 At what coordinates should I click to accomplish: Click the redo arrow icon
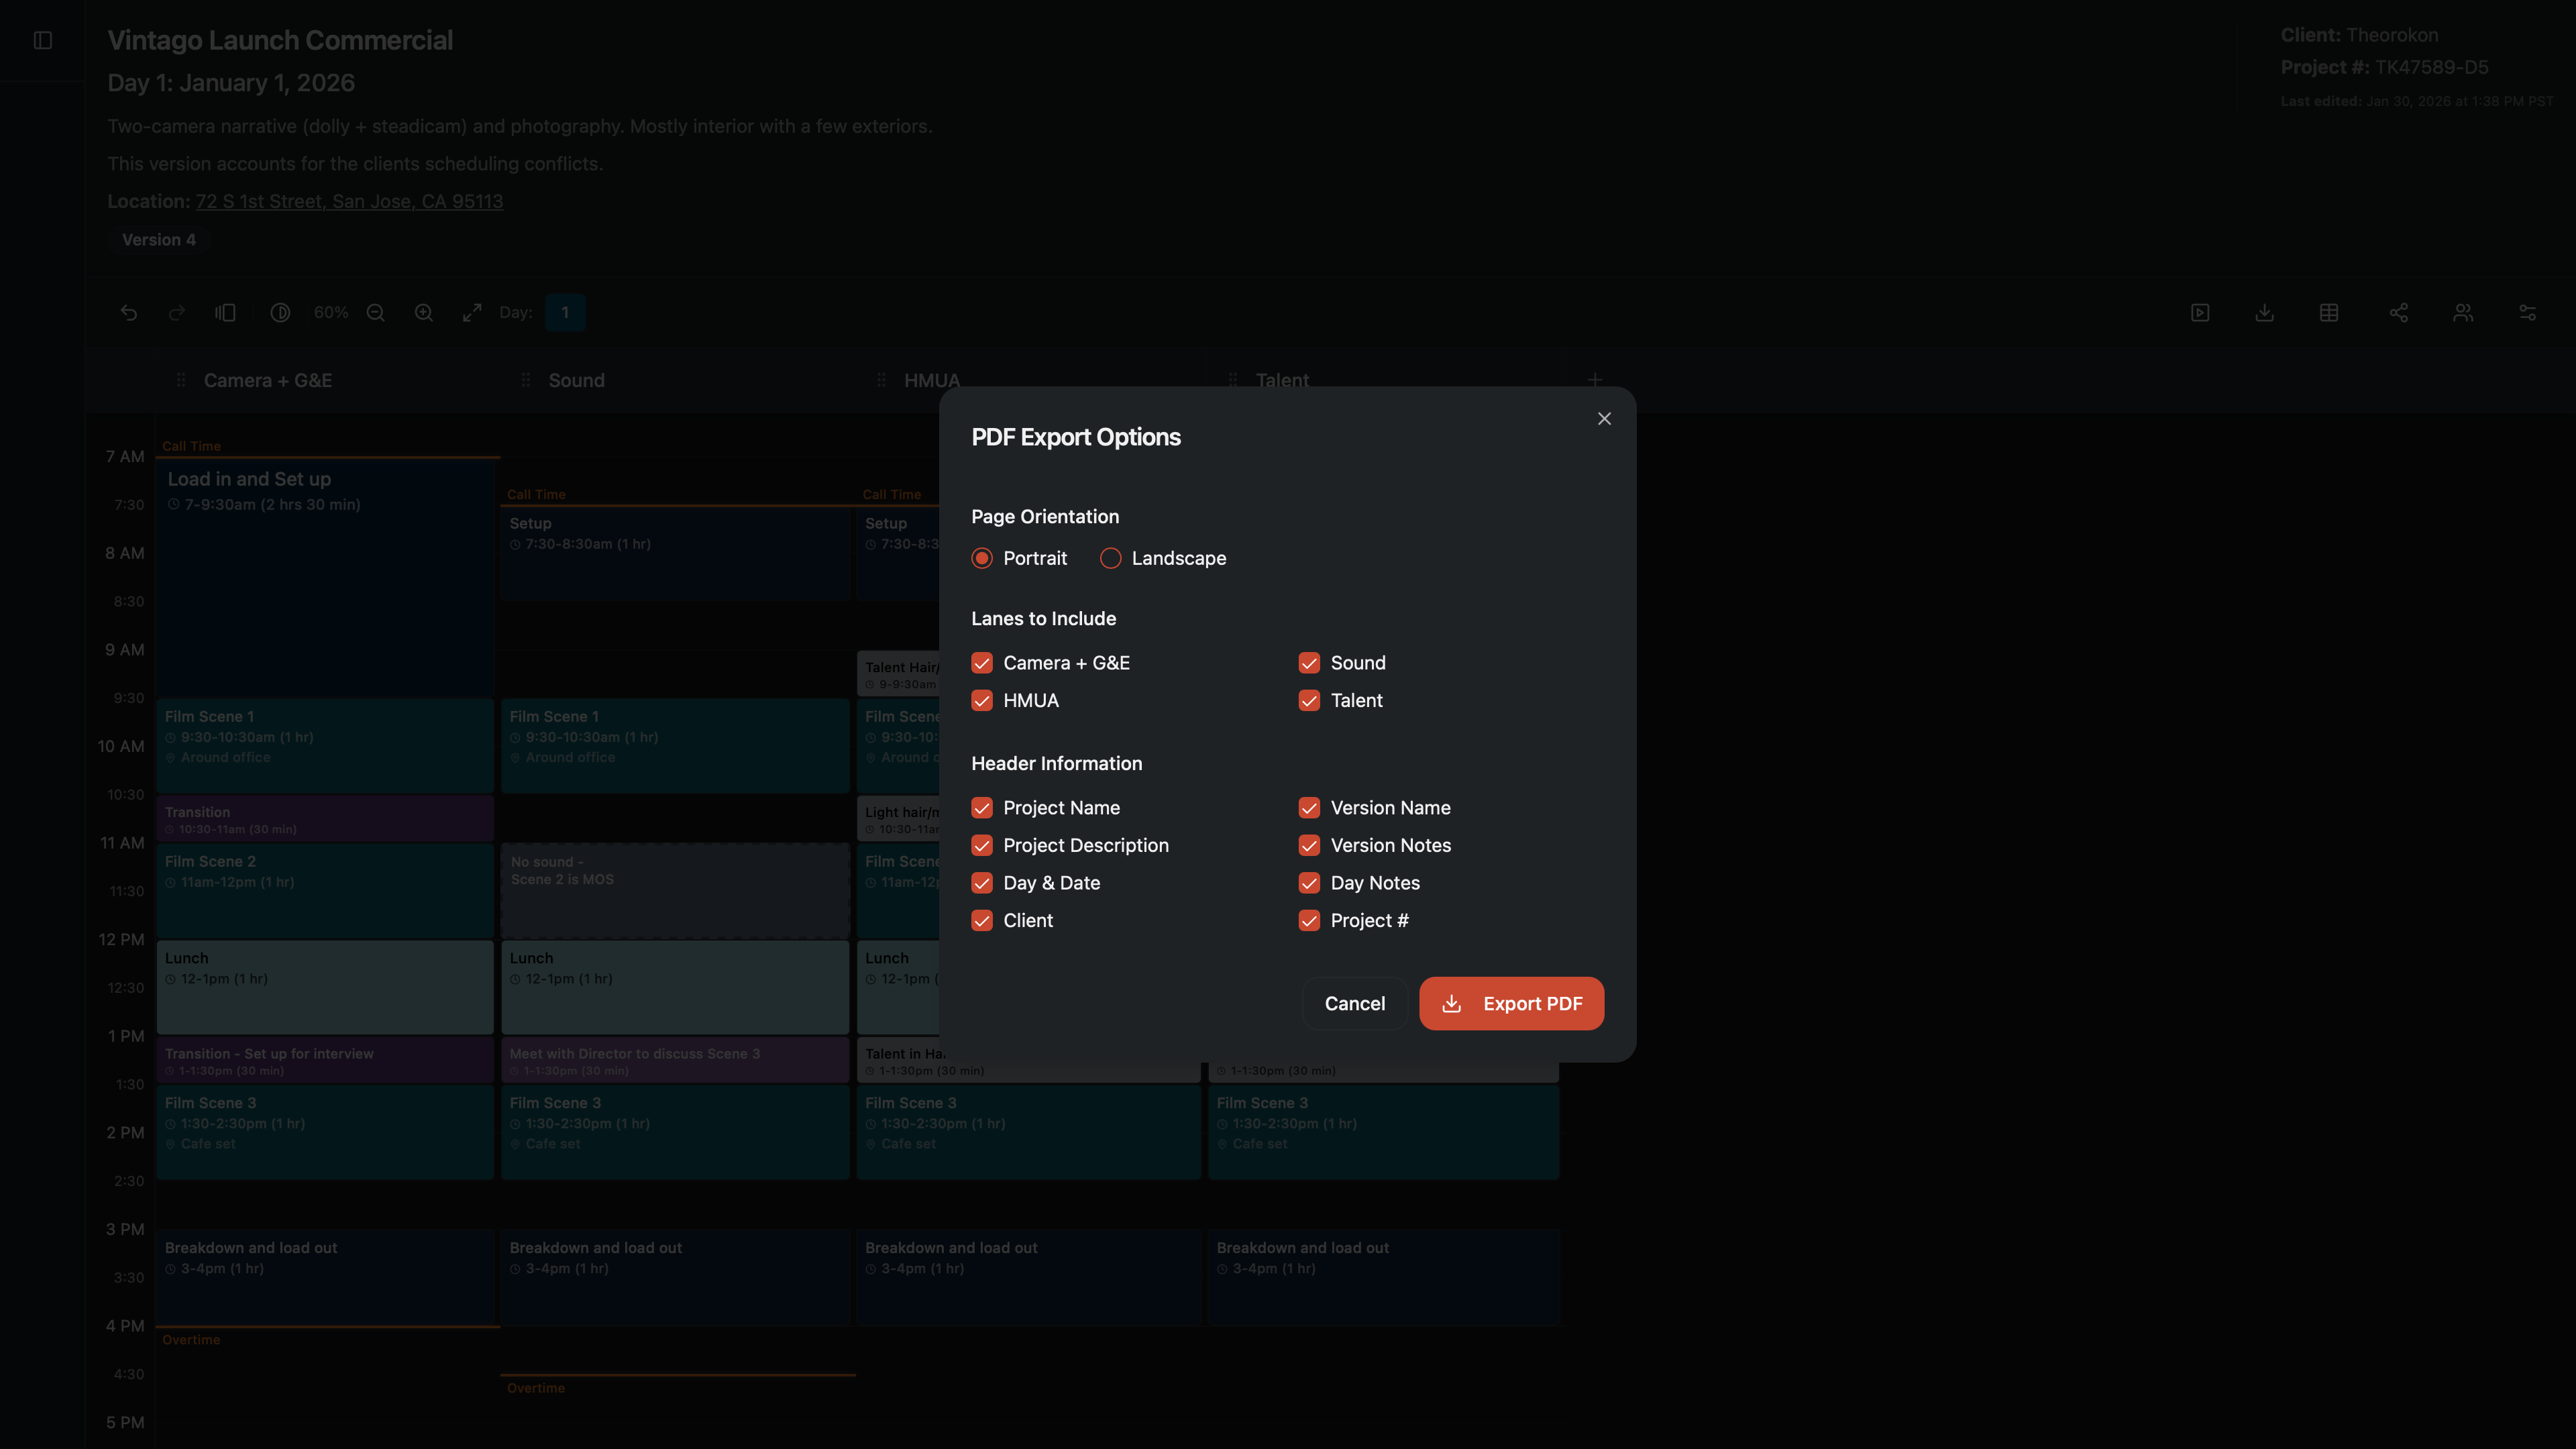(177, 313)
